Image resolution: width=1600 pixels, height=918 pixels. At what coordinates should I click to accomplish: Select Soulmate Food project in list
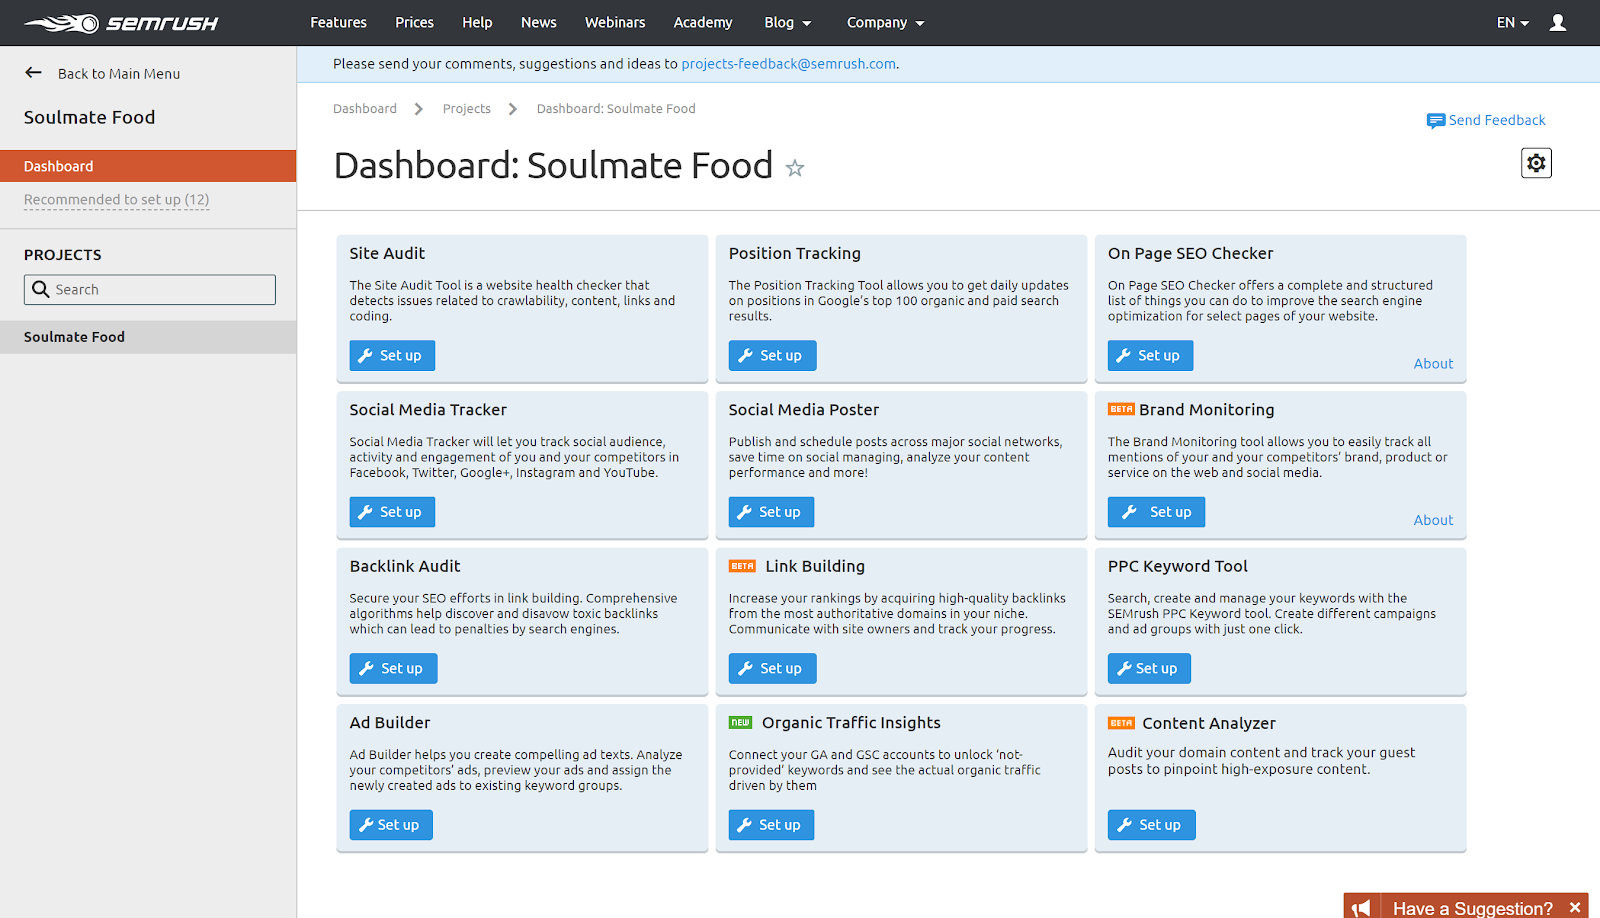[148, 337]
